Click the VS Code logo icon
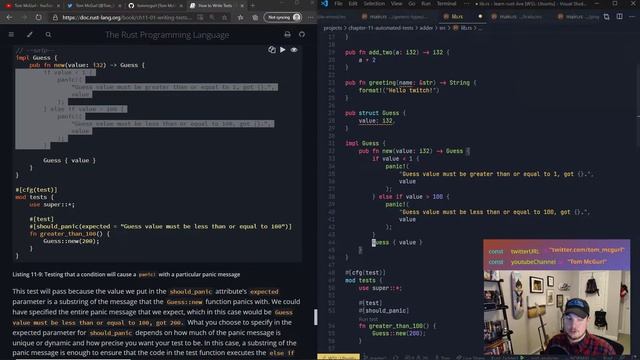The width and height of the screenshot is (640, 360). 324,4
